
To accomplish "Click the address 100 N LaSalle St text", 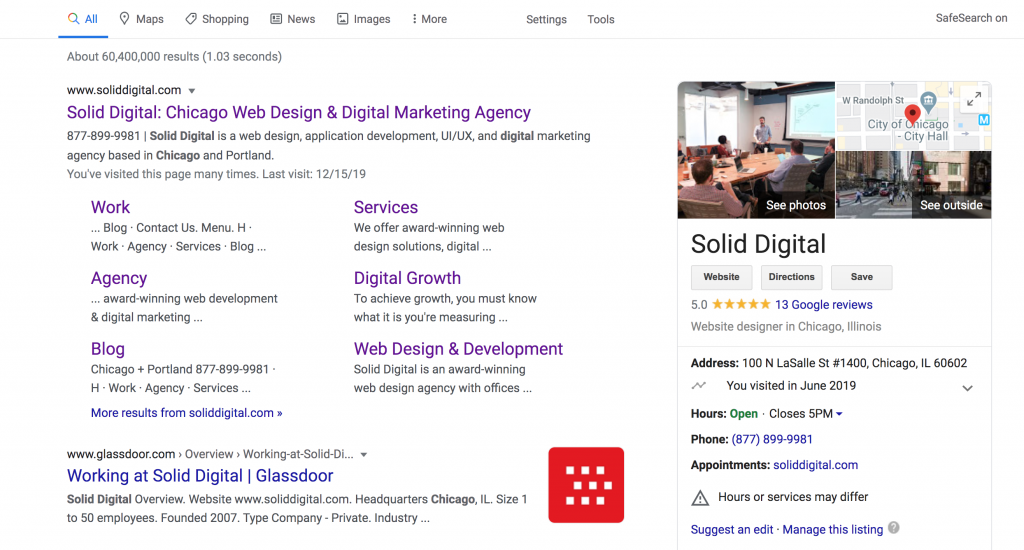I will 854,363.
